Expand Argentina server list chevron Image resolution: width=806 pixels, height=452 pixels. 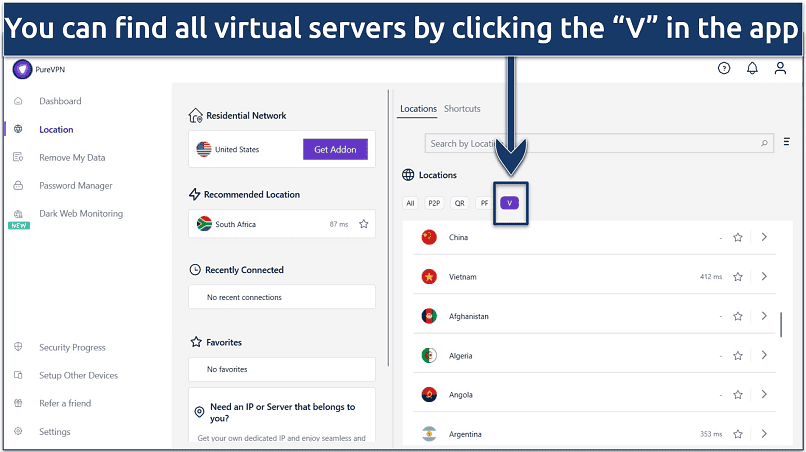[764, 434]
